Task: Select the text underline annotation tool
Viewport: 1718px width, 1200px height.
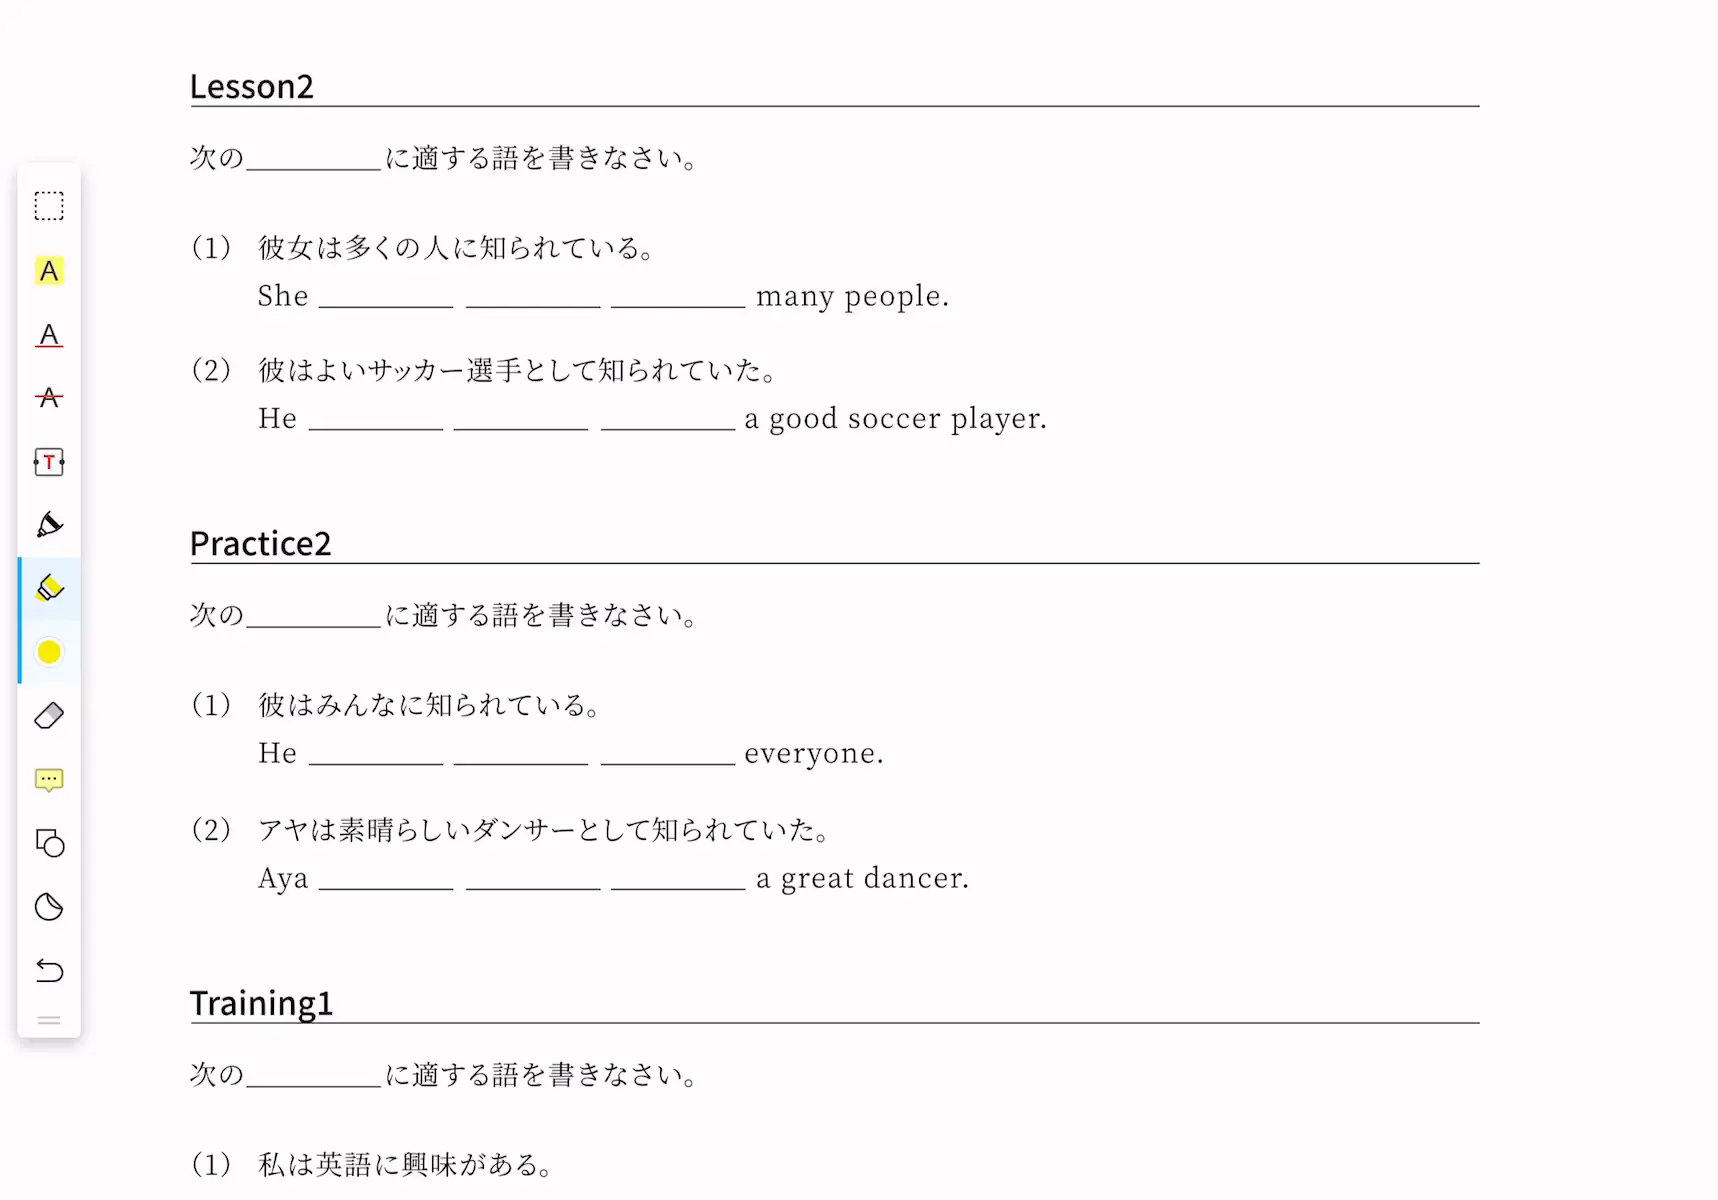Action: pos(49,335)
